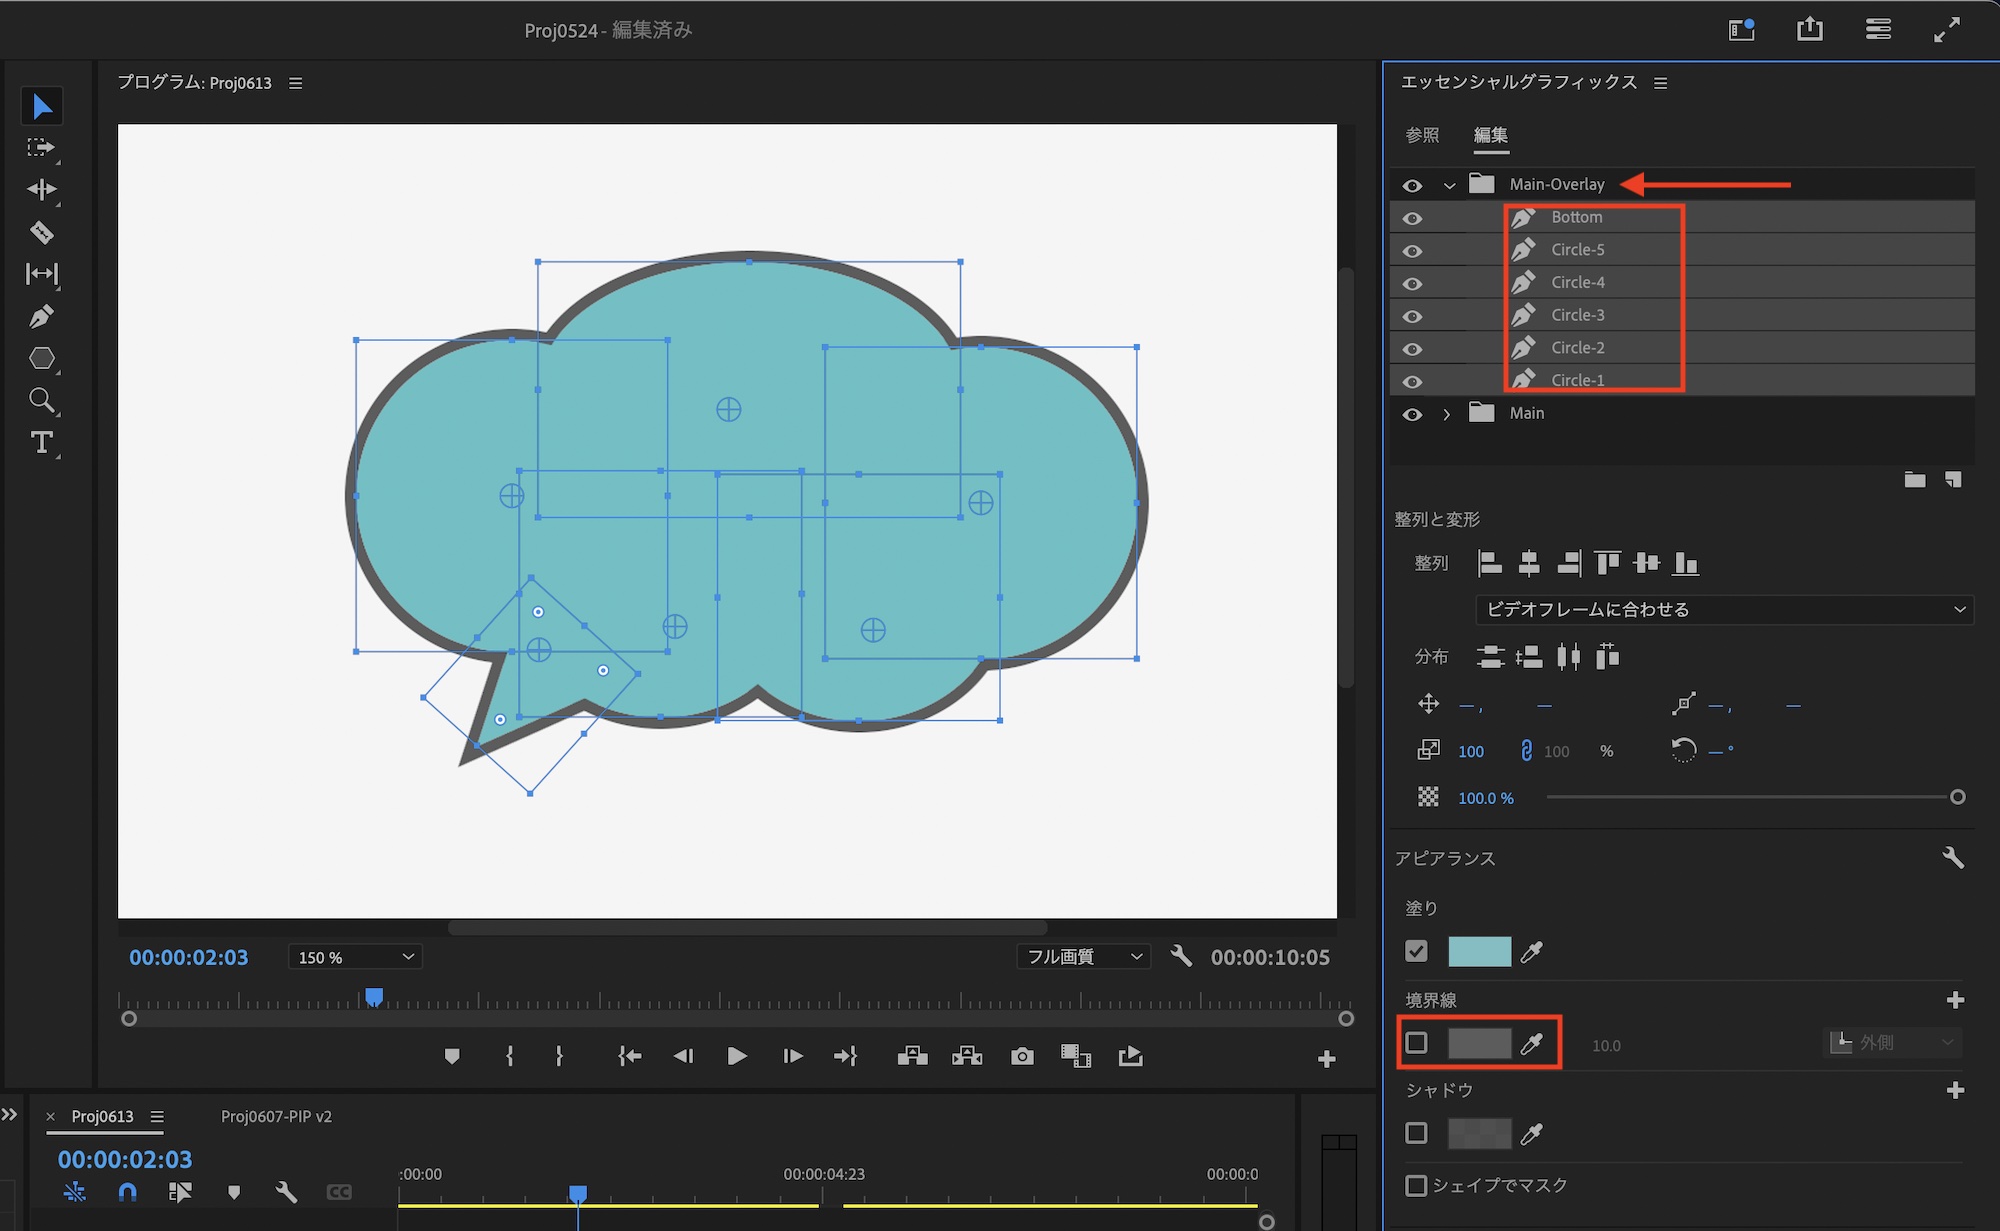Switch to the 参照 tab

[1422, 135]
